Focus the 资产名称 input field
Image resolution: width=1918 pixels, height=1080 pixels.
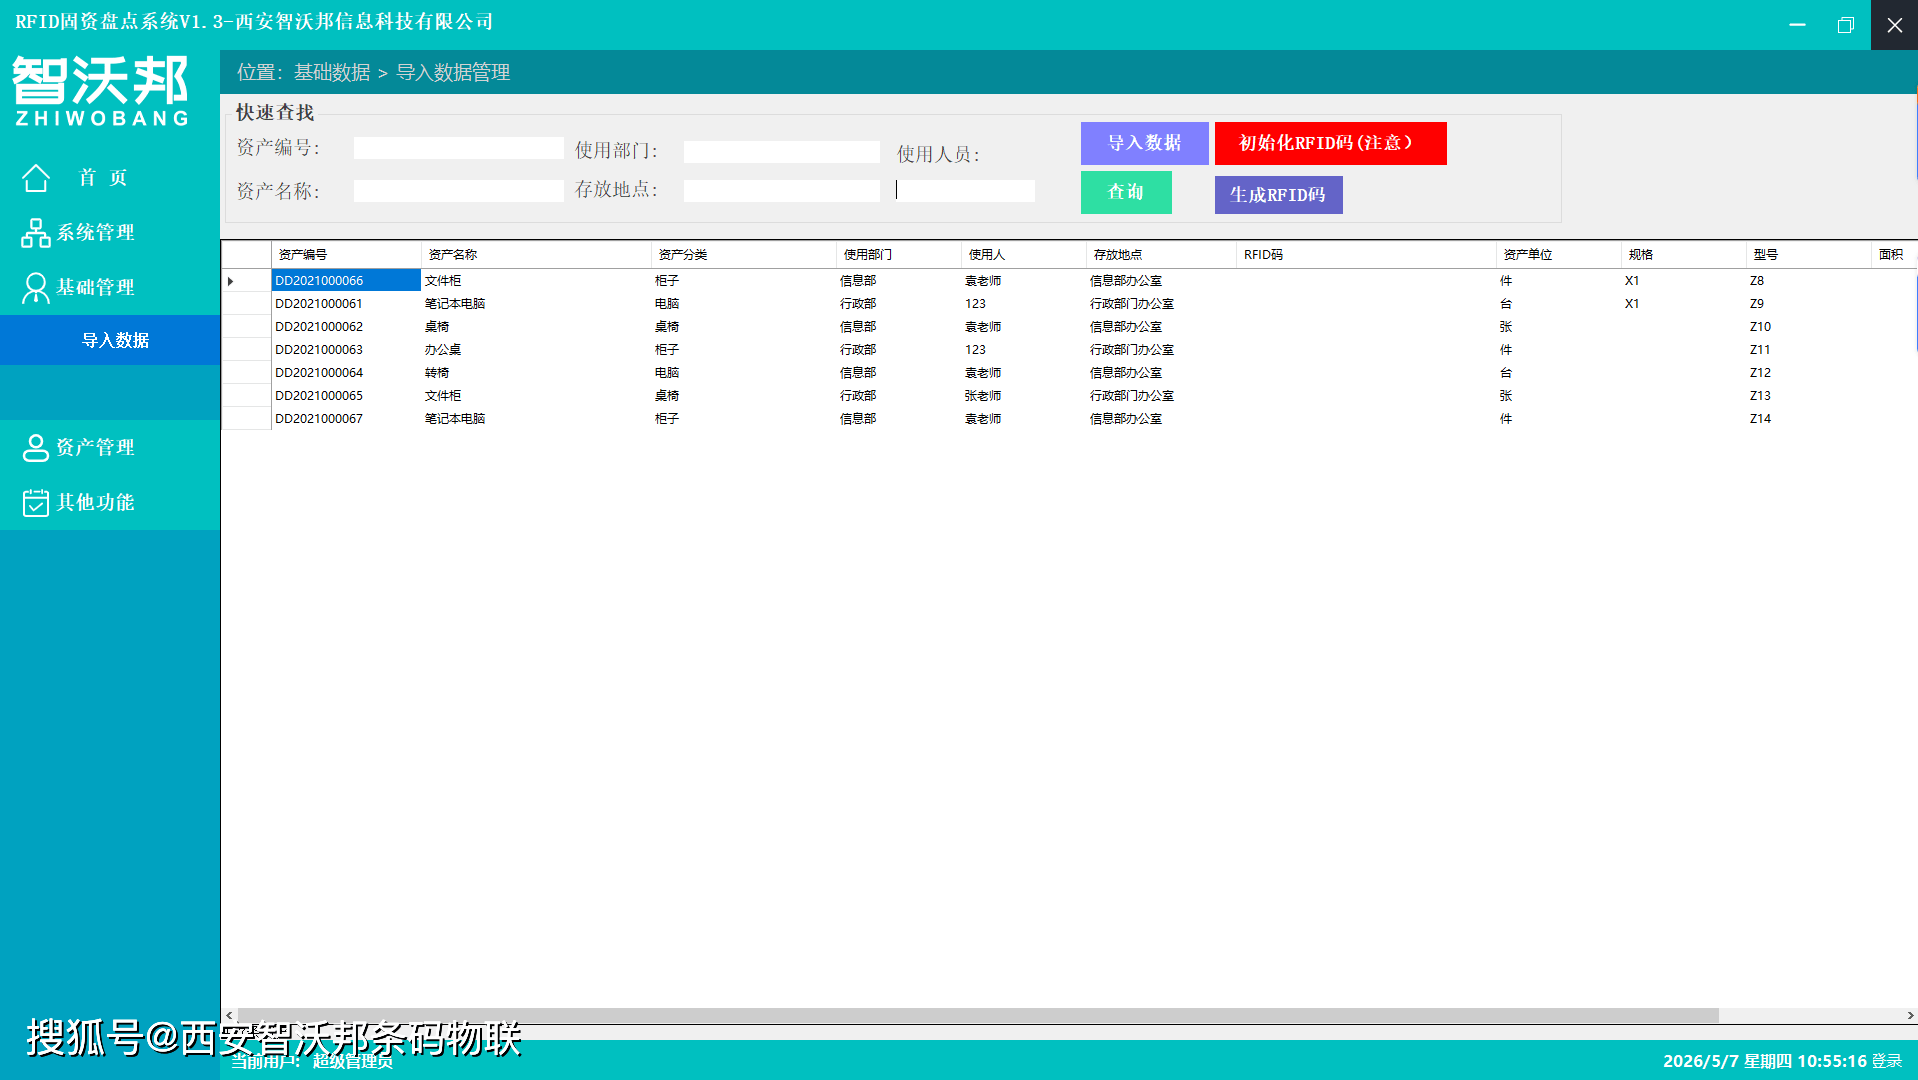click(459, 191)
